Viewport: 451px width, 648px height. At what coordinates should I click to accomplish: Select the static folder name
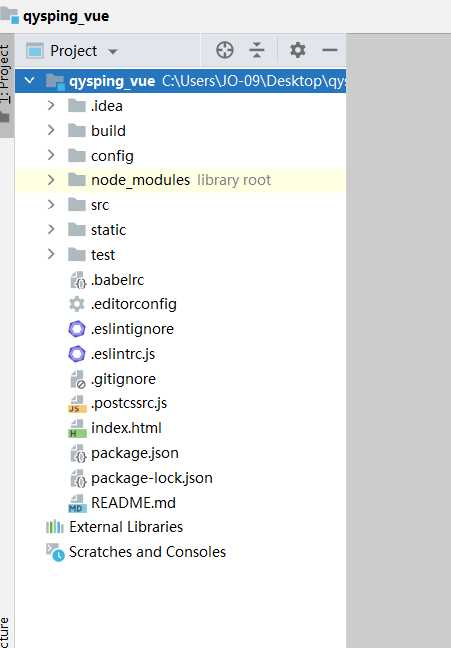[108, 230]
